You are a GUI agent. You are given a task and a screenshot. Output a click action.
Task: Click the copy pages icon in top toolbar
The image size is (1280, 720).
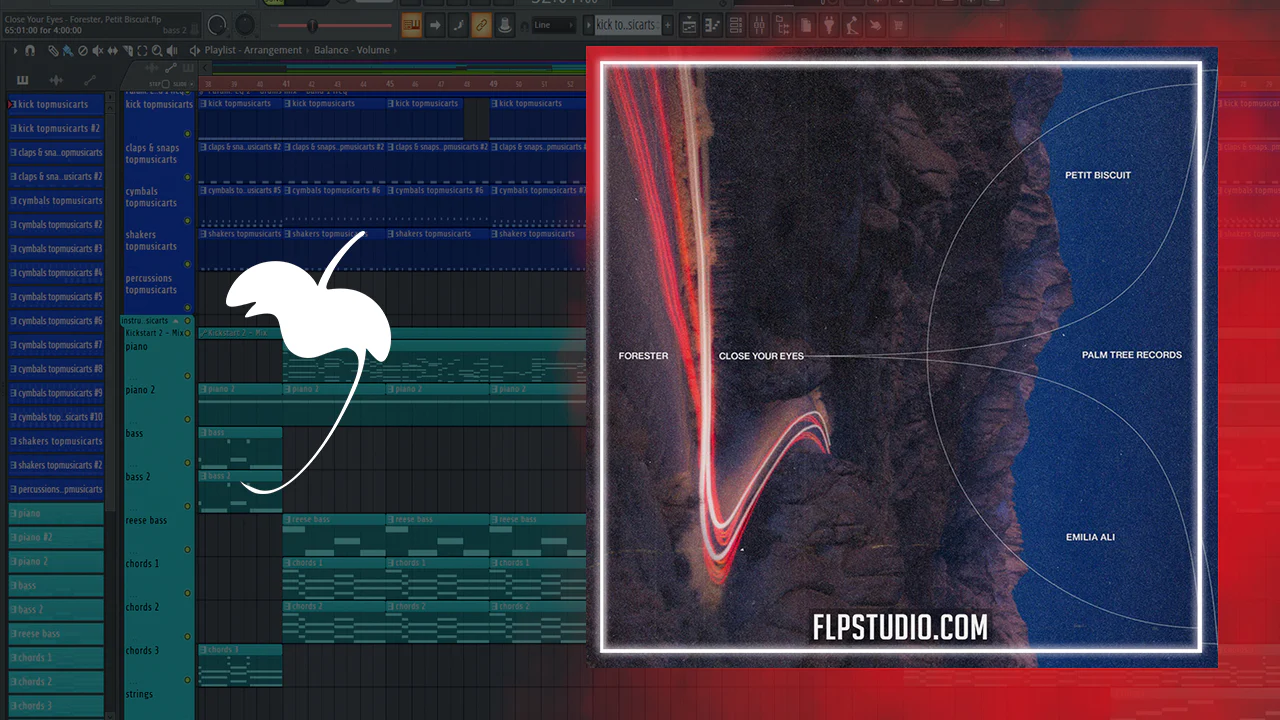pos(806,25)
